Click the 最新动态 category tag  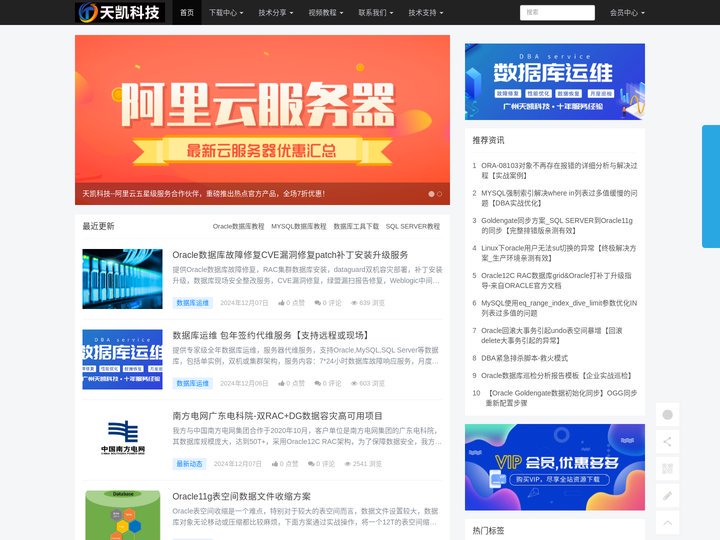tap(189, 464)
